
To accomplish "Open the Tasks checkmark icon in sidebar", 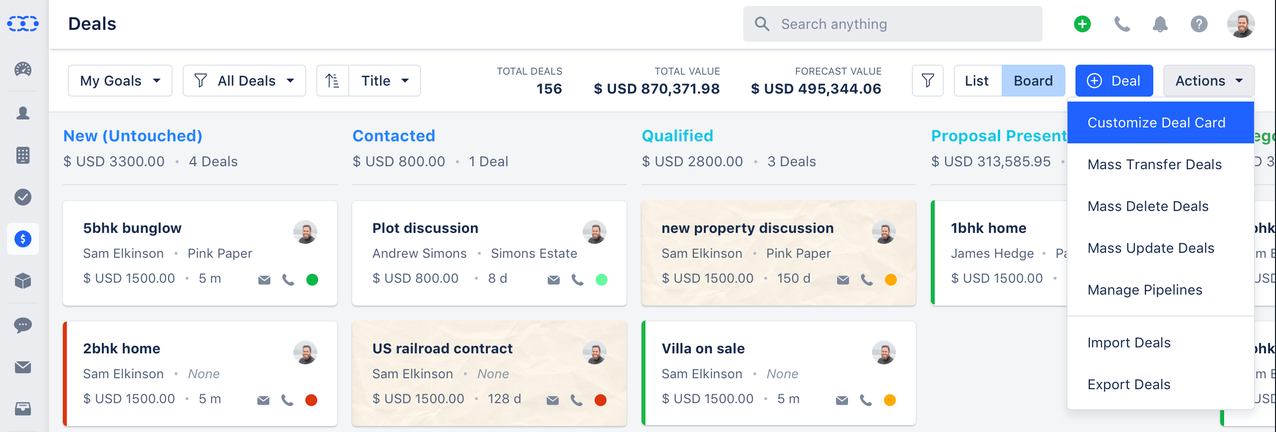I will click(x=23, y=197).
